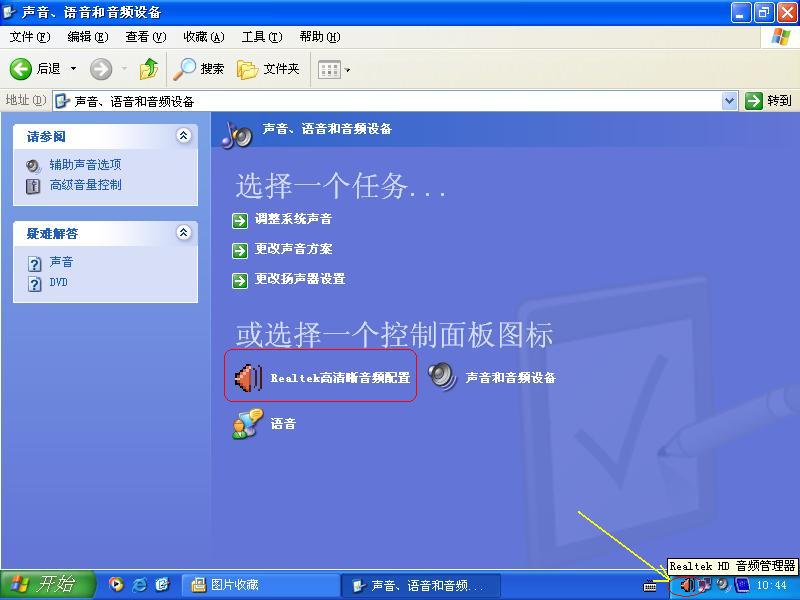
Task: Open the 工具(T) menu
Action: [x=262, y=37]
